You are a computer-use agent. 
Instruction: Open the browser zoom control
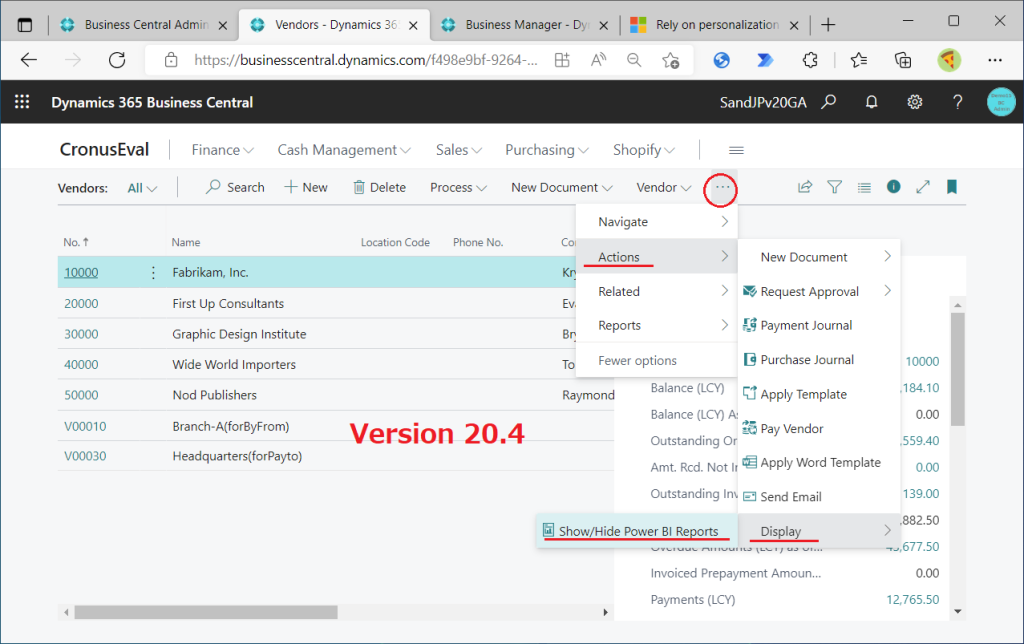click(x=633, y=60)
